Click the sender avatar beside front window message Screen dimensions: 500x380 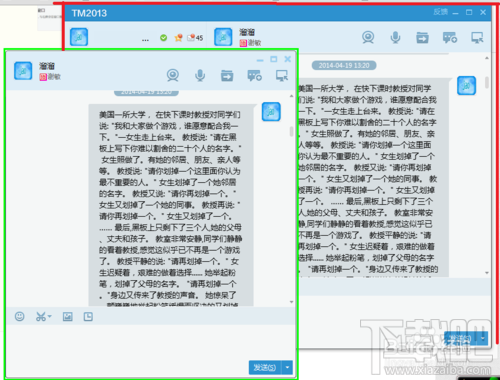tap(271, 111)
